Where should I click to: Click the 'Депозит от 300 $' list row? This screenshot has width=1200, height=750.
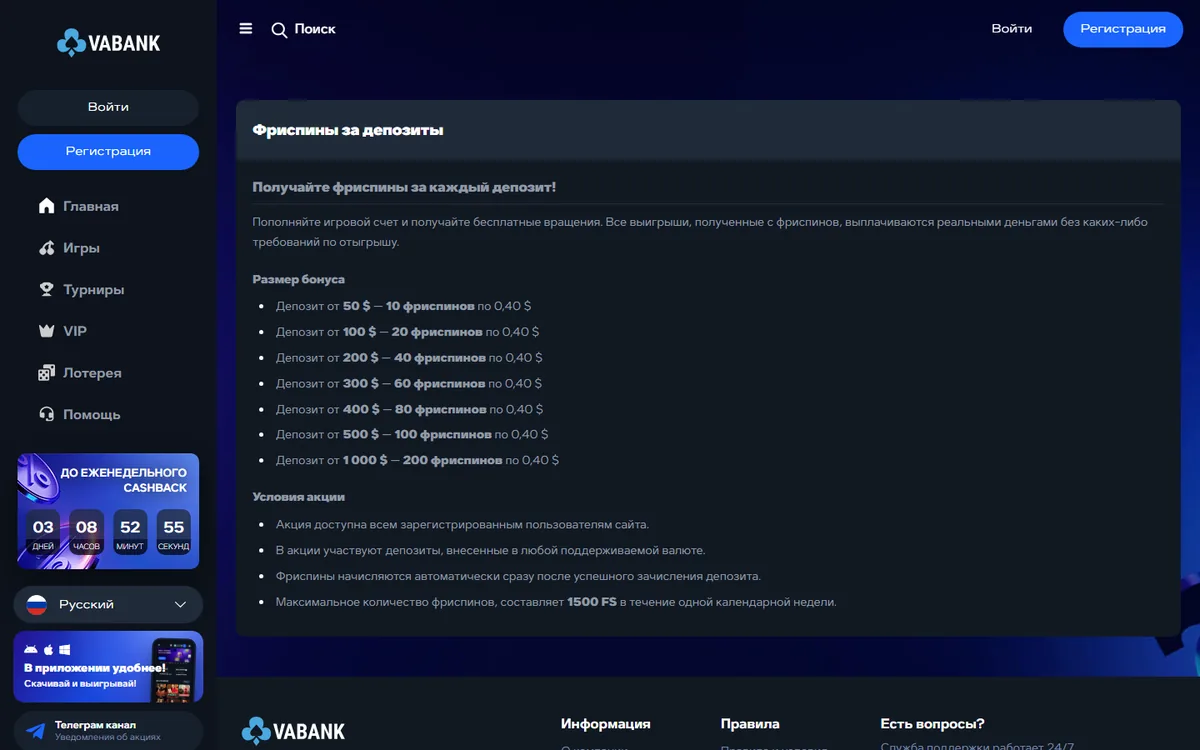click(408, 383)
